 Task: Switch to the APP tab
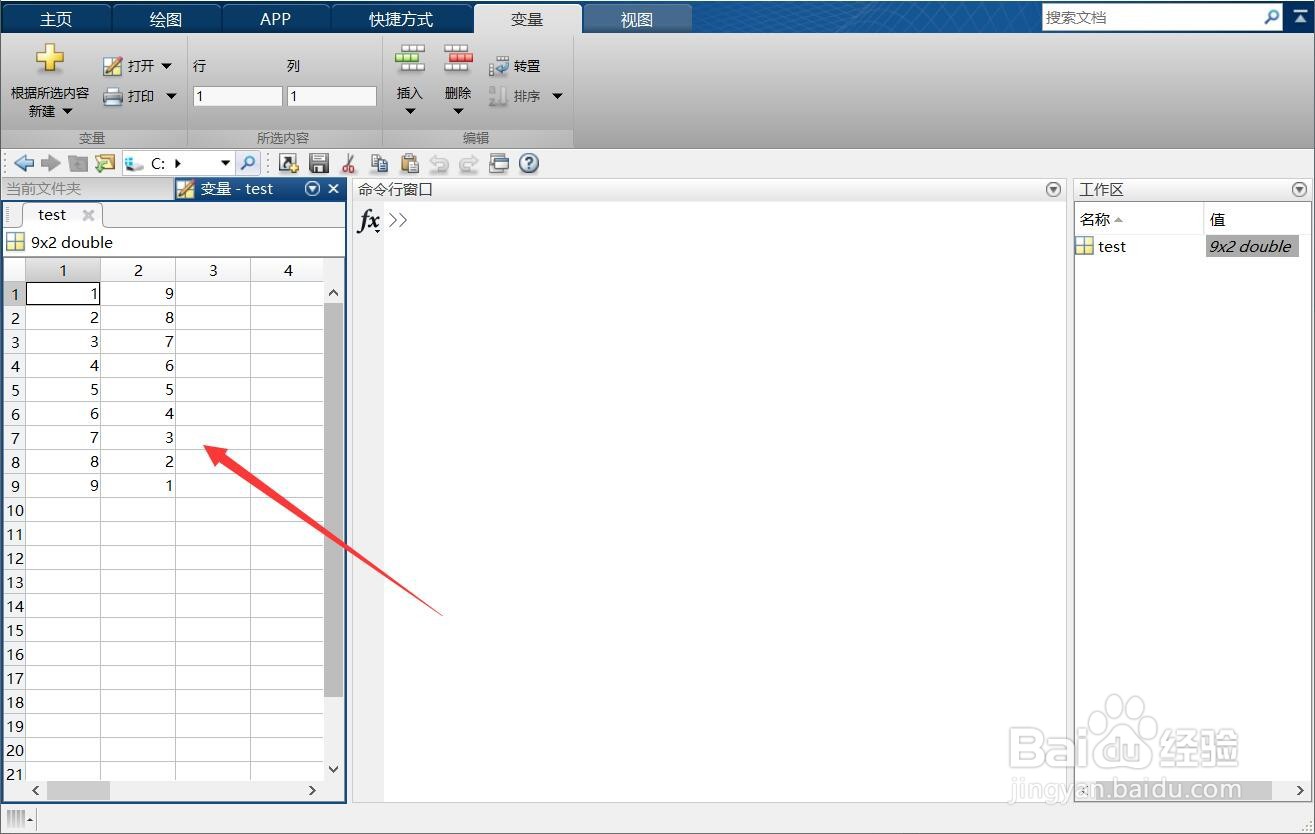275,19
